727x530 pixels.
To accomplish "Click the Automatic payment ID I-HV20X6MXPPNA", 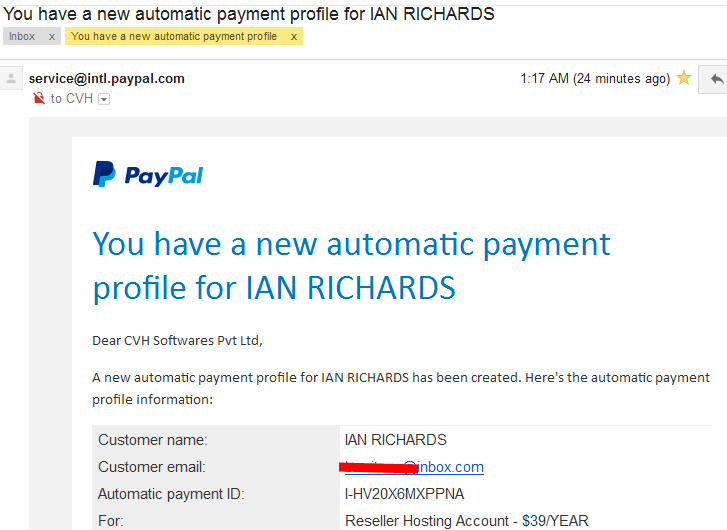I will pyautogui.click(x=404, y=494).
